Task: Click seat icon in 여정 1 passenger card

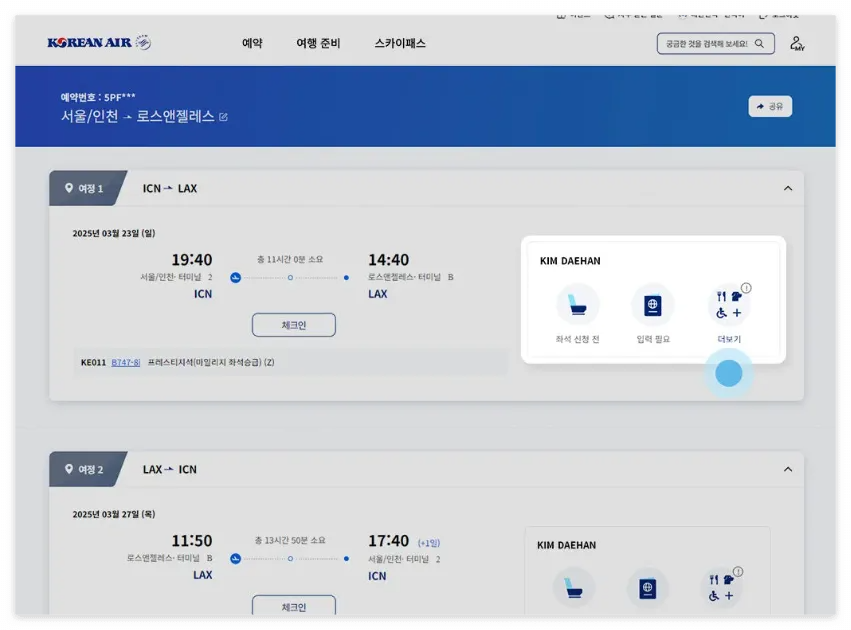Action: (577, 304)
